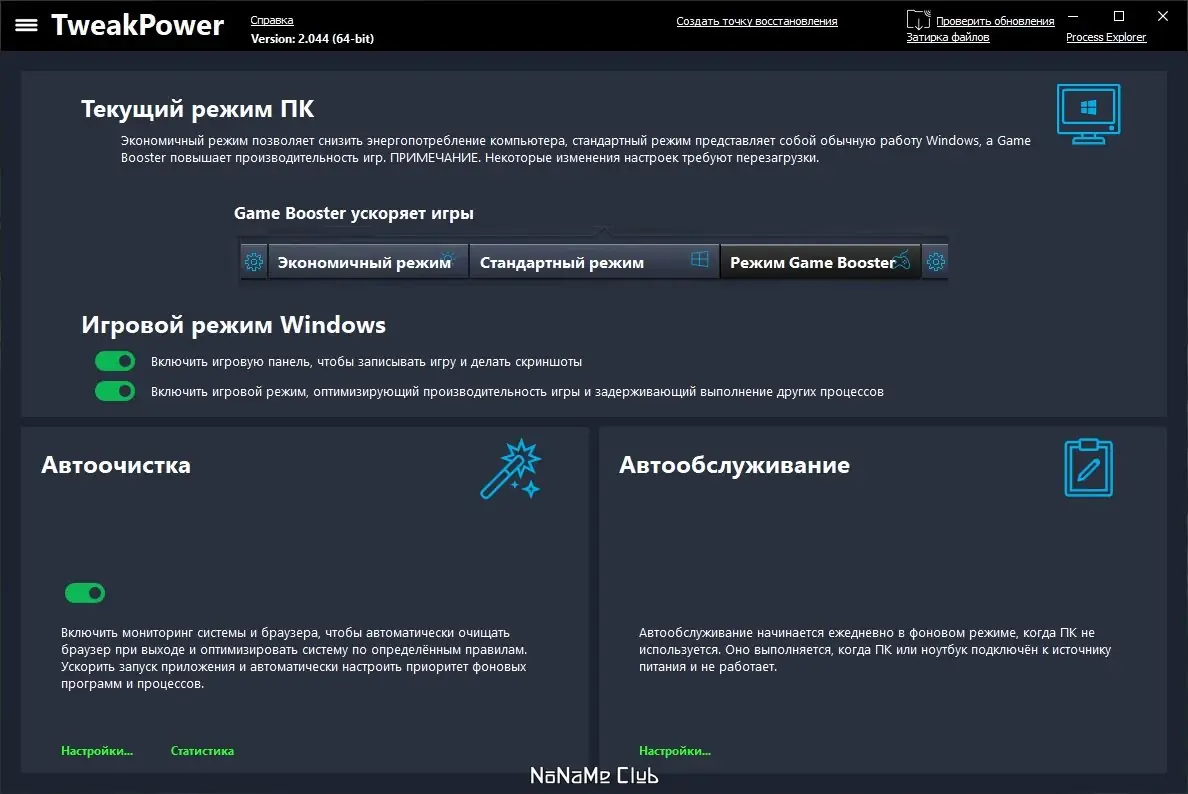Open Автоочистка Настройки link
The image size is (1188, 794).
[97, 751]
